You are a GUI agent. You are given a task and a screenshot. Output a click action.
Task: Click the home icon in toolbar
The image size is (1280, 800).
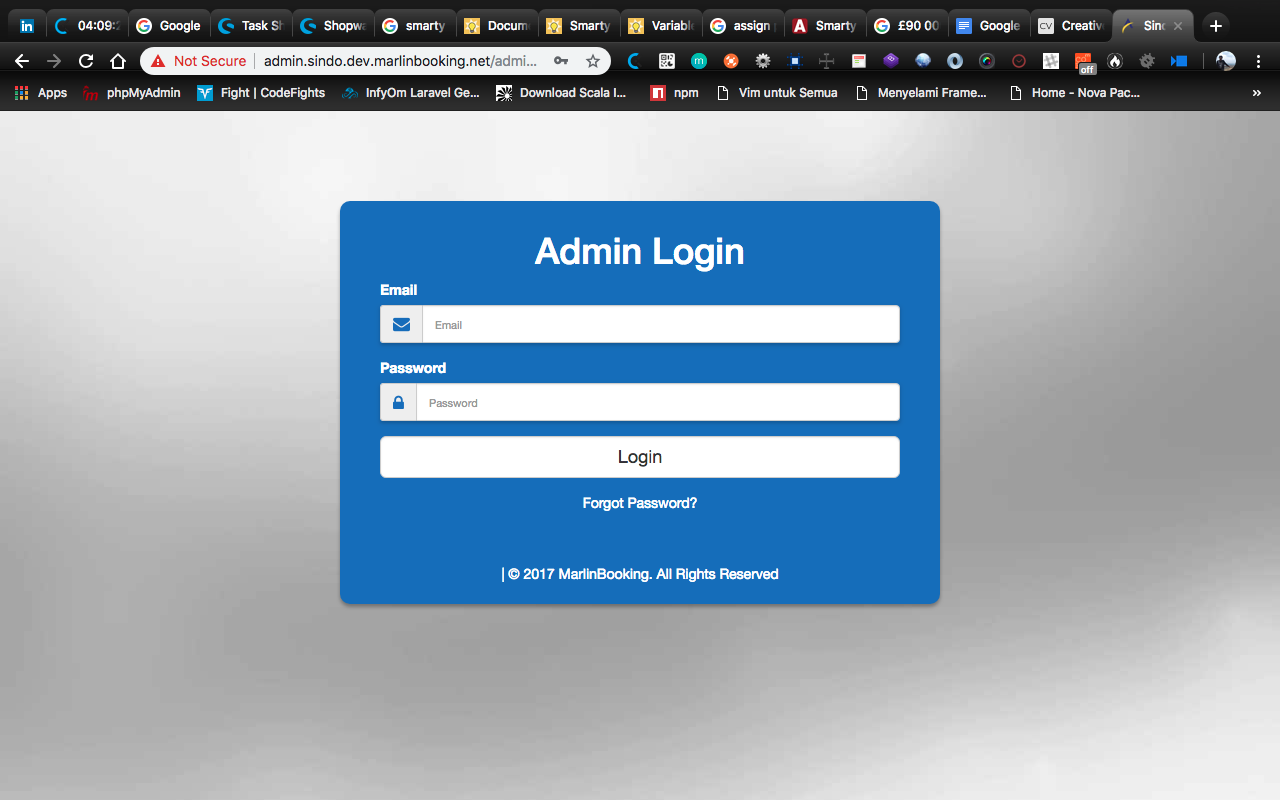click(x=118, y=61)
